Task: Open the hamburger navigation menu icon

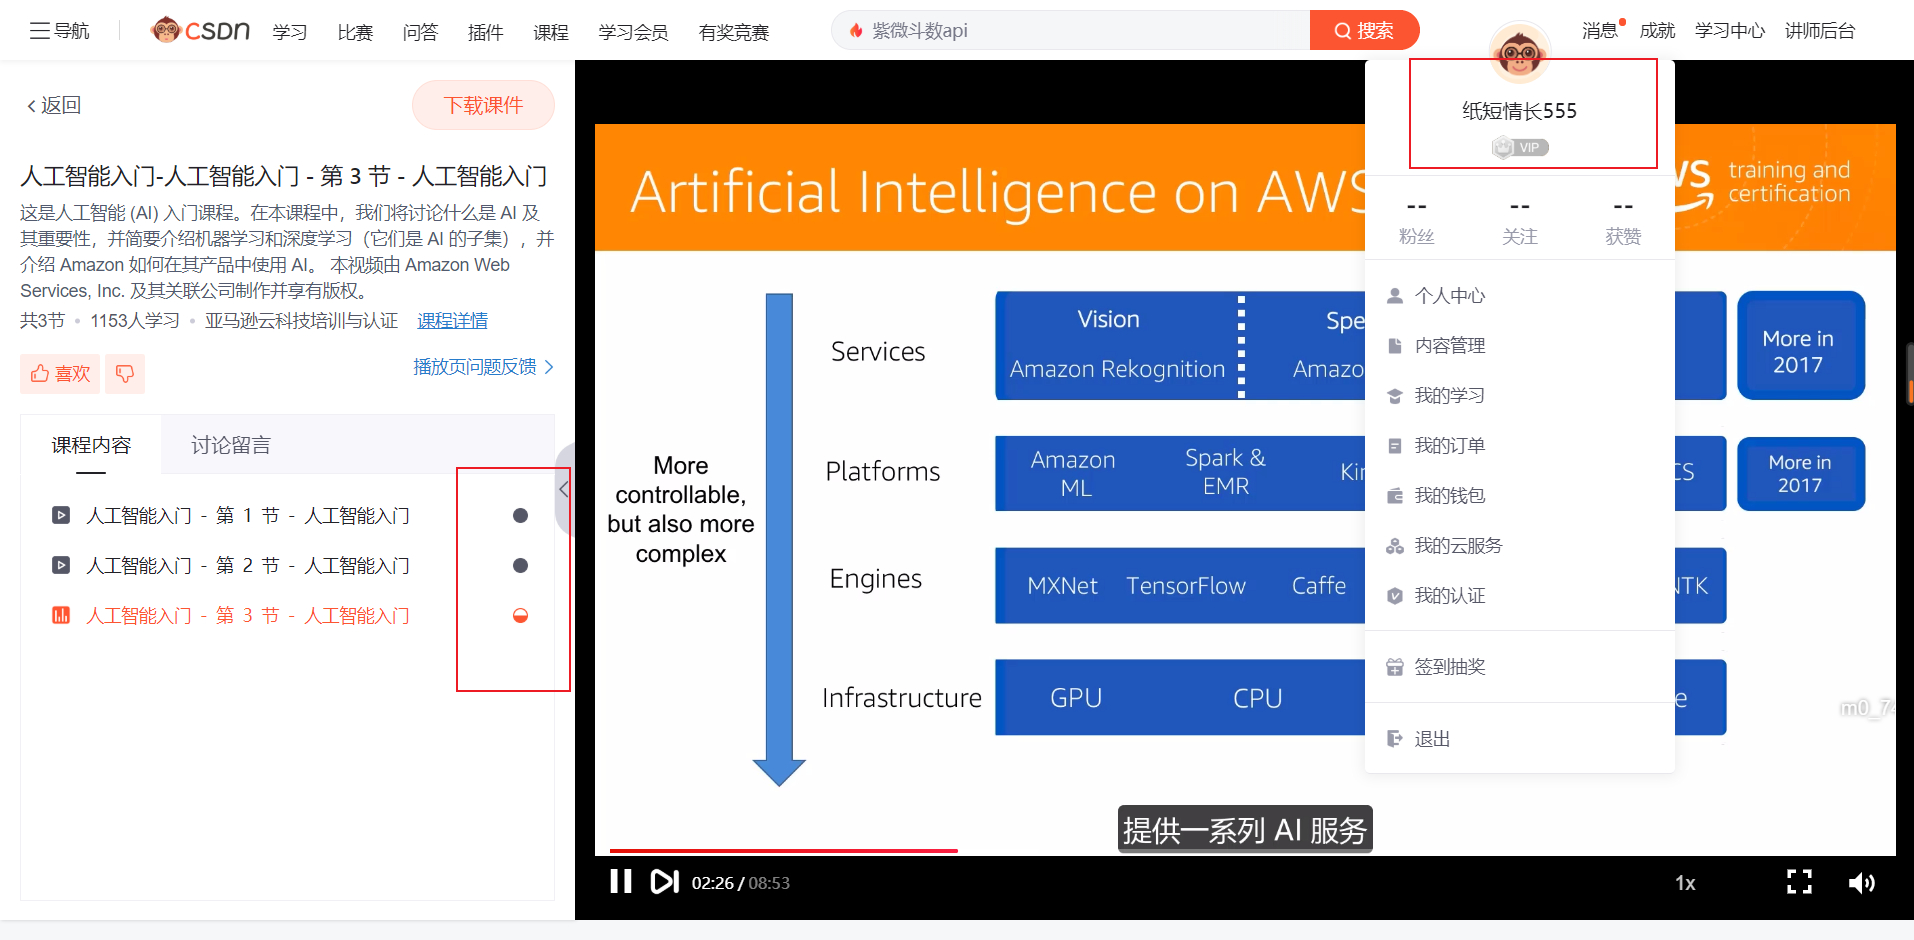Action: click(x=40, y=31)
